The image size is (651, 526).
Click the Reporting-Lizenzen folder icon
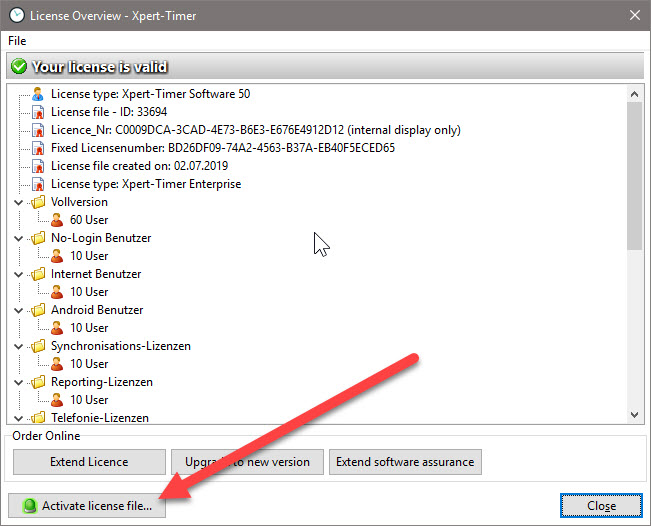click(38, 382)
